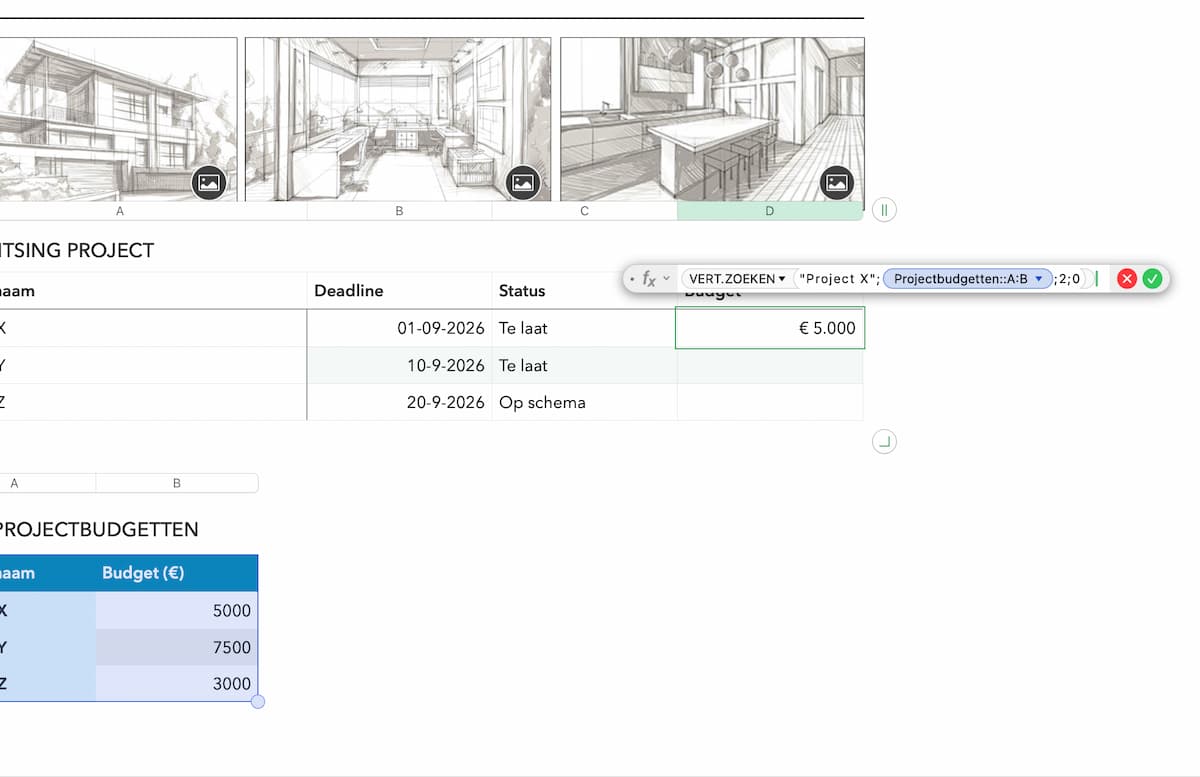Select the "Te laat" status in the 01-09-2026 row
Viewport: 1200px width, 777px height.
click(584, 328)
